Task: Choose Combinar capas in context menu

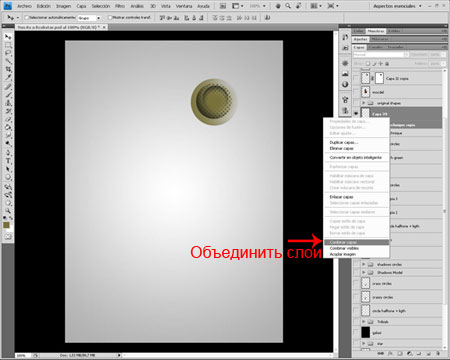Action: click(x=356, y=242)
